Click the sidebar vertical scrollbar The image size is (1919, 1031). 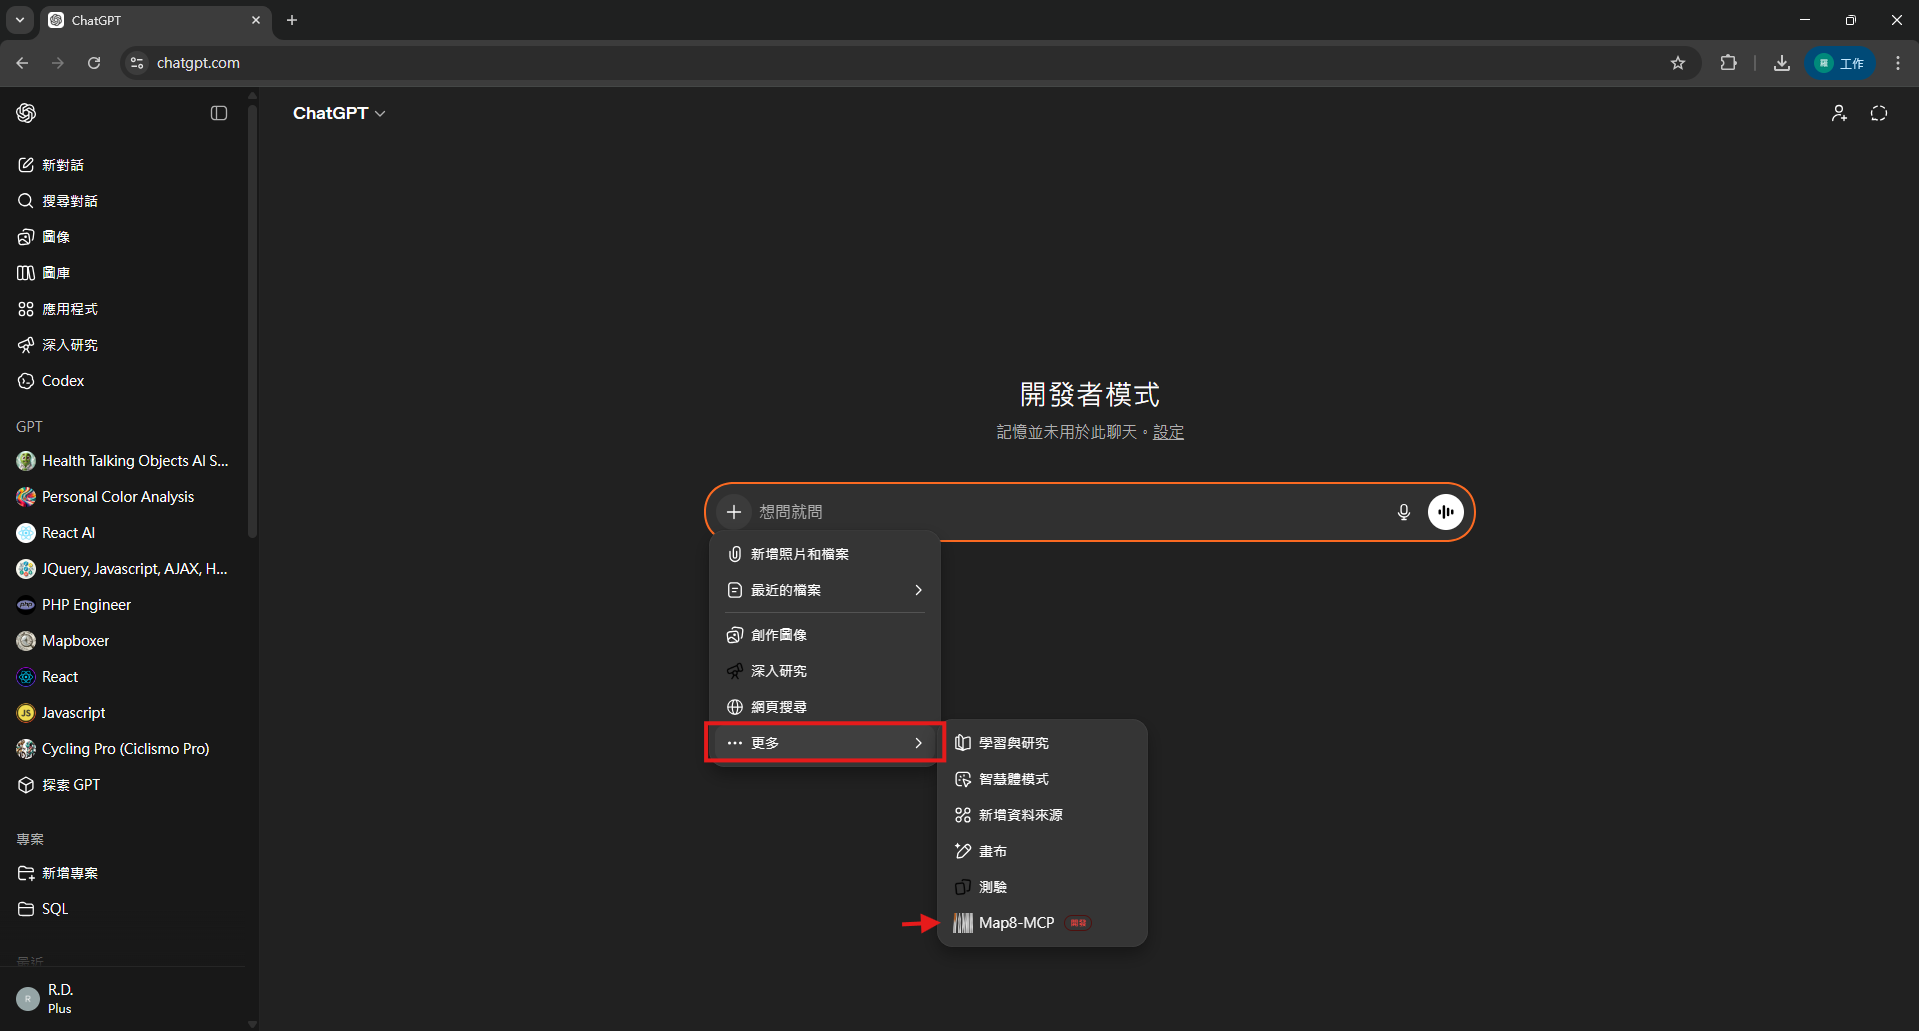tap(252, 320)
